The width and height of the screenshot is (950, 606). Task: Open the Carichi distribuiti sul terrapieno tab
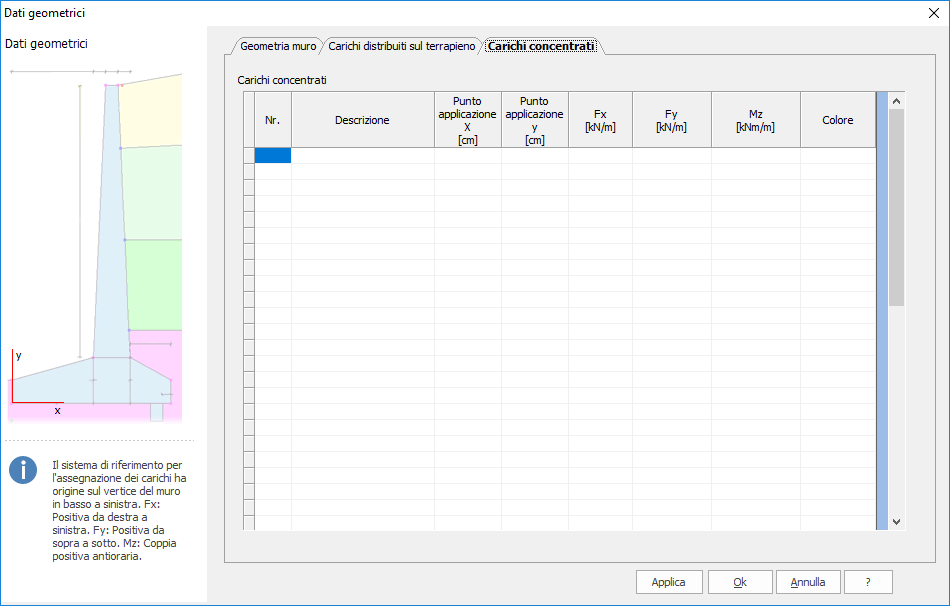click(x=402, y=46)
